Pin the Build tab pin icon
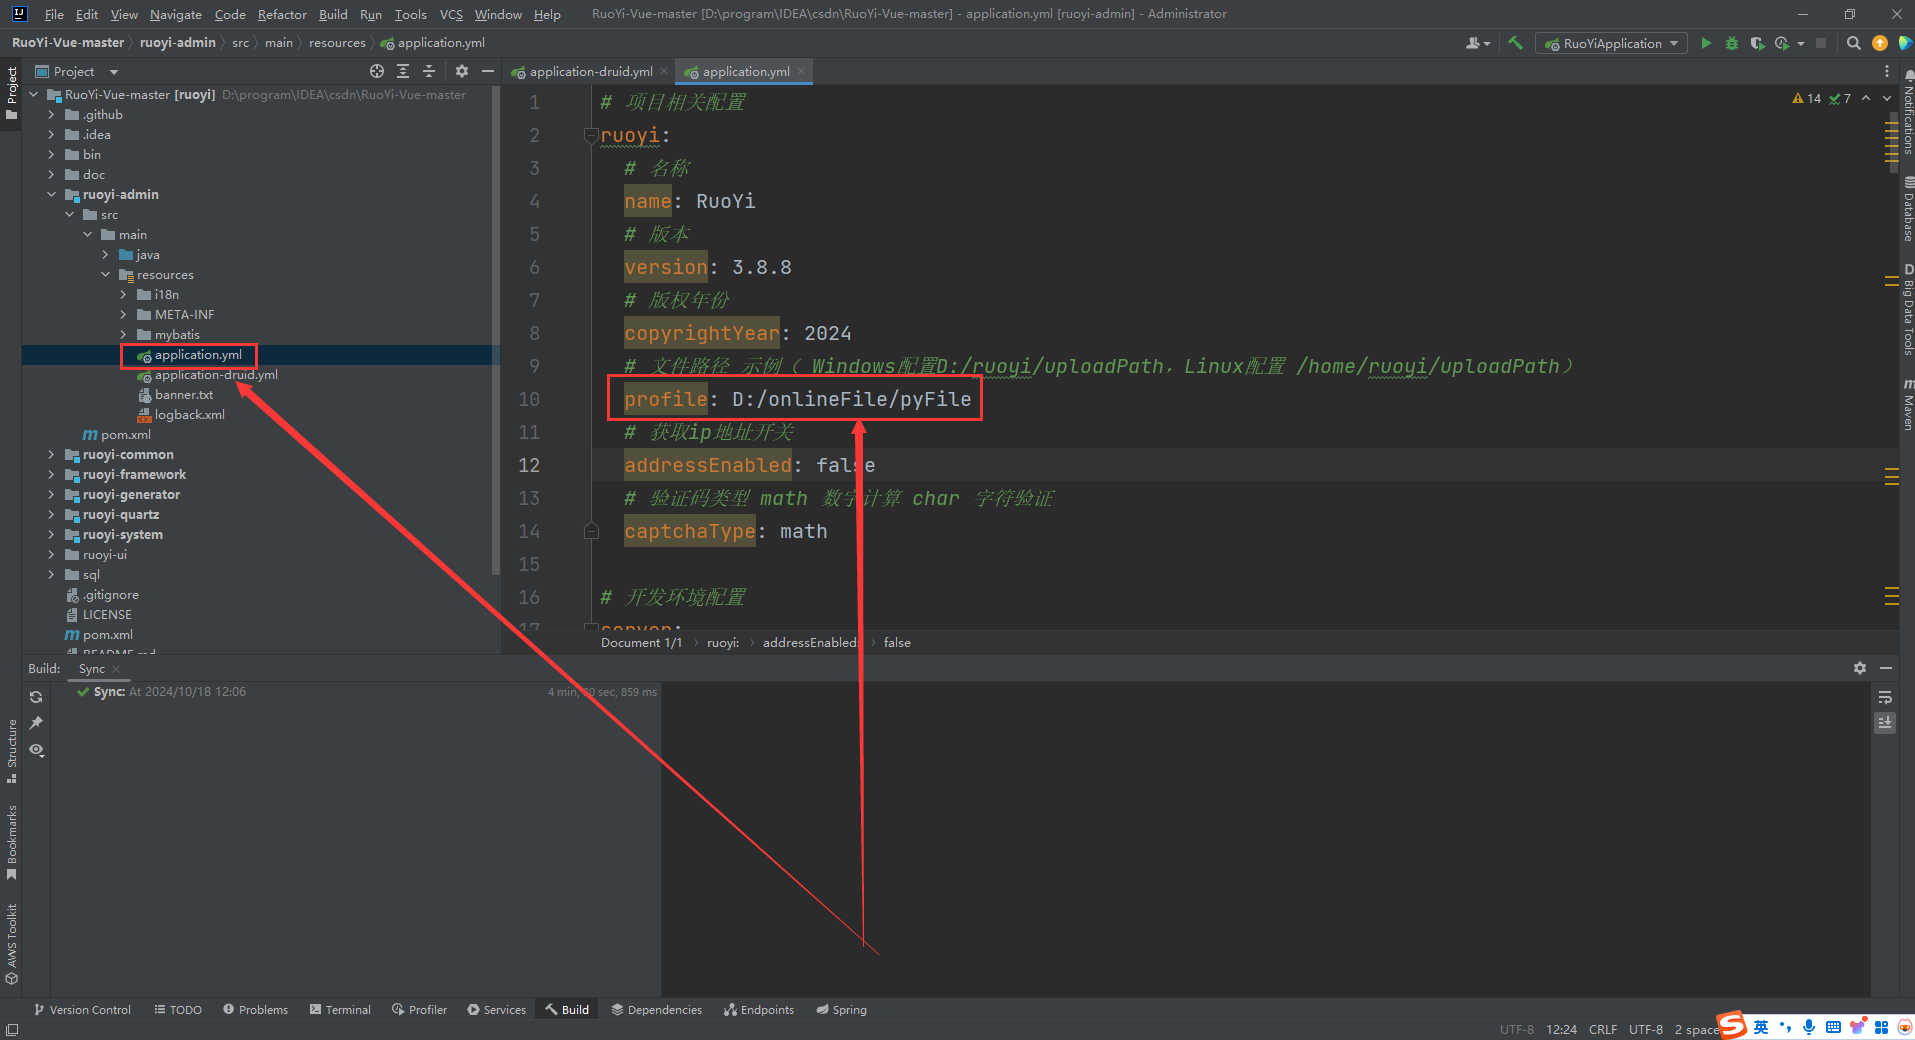The width and height of the screenshot is (1915, 1040). tap(36, 723)
